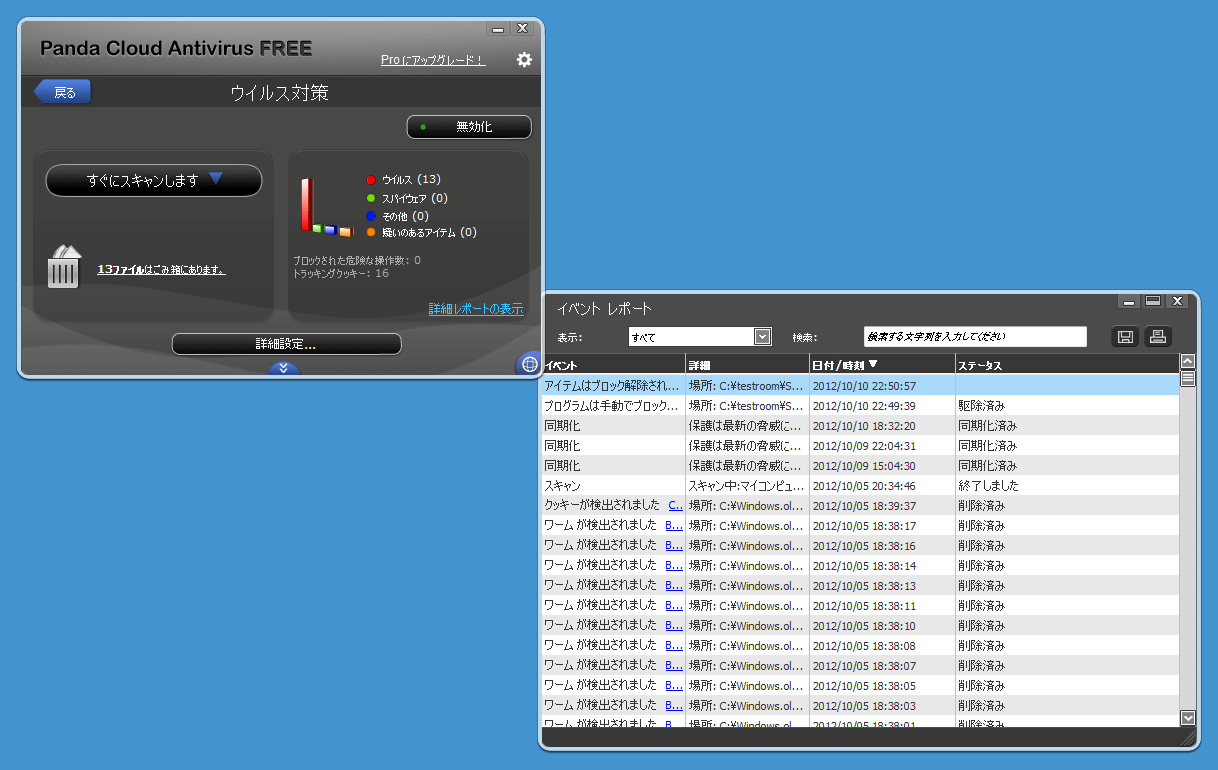Select the 同期化 row at 2012/10/09 22:04:31
Screen dimensions: 1218x770
860,445
